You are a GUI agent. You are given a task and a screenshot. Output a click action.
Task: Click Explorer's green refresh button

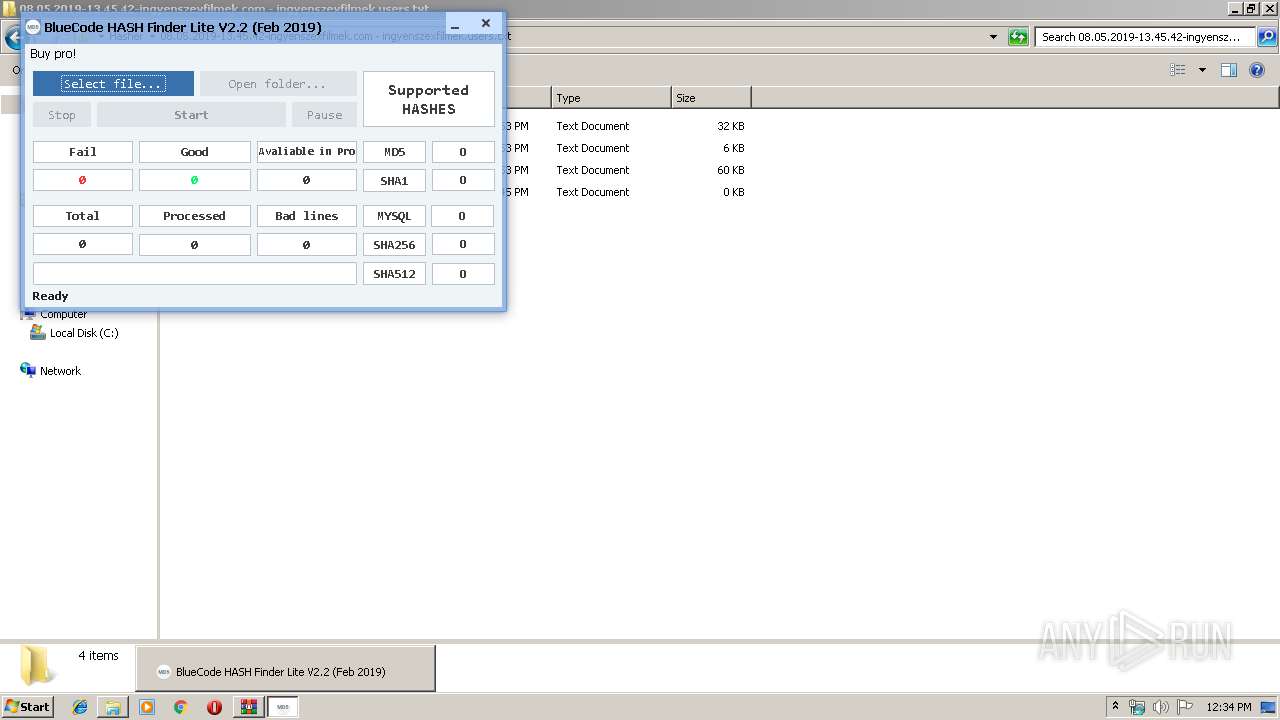tap(1018, 37)
